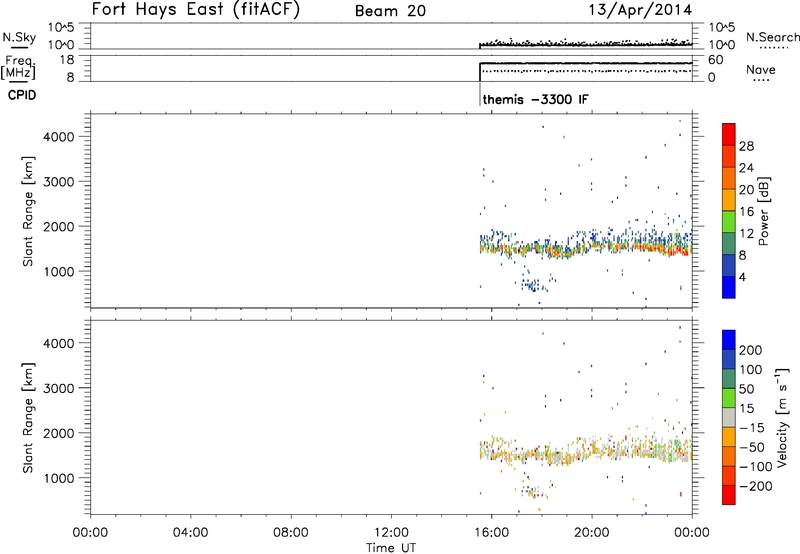Click the "-100" velocity colorbar label
Screen dimensions: 800x554
point(755,467)
